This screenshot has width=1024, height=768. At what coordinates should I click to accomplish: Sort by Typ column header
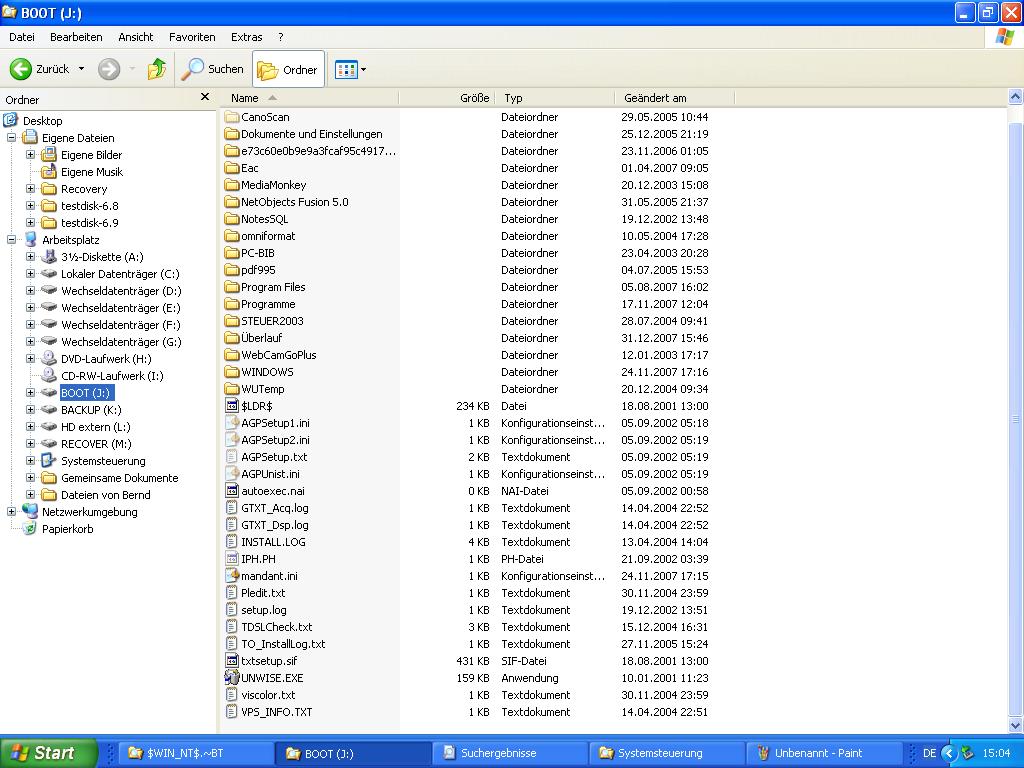click(555, 98)
